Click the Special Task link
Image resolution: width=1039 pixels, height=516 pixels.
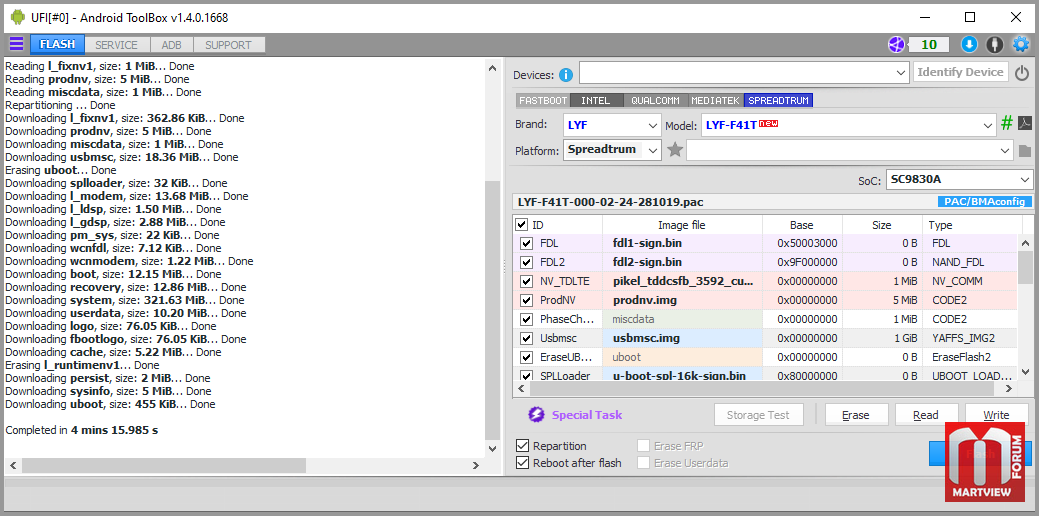(x=587, y=415)
